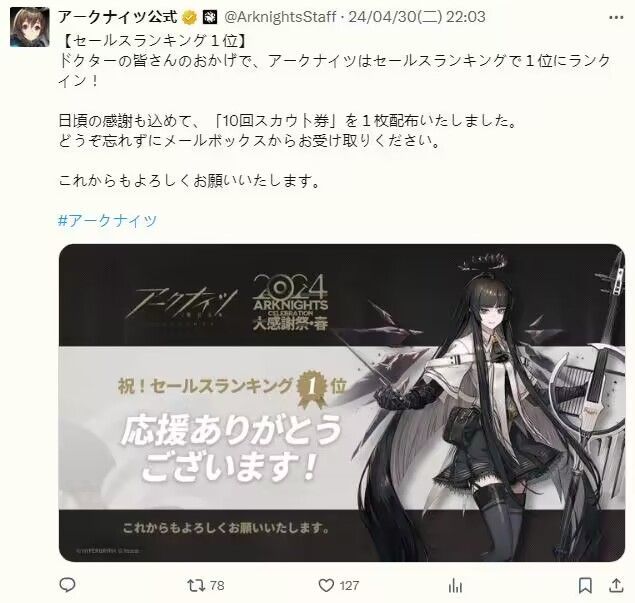Like the post with the heart icon
This screenshot has height=603, width=635.
(x=326, y=586)
